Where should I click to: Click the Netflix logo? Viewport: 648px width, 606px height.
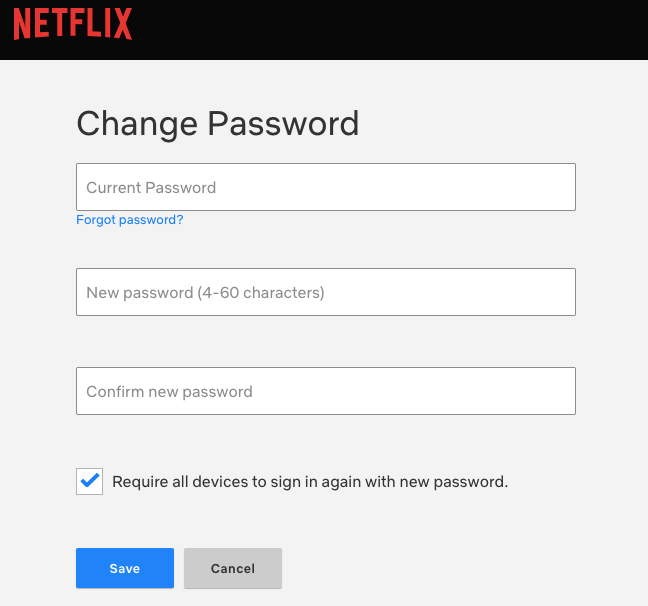72,23
